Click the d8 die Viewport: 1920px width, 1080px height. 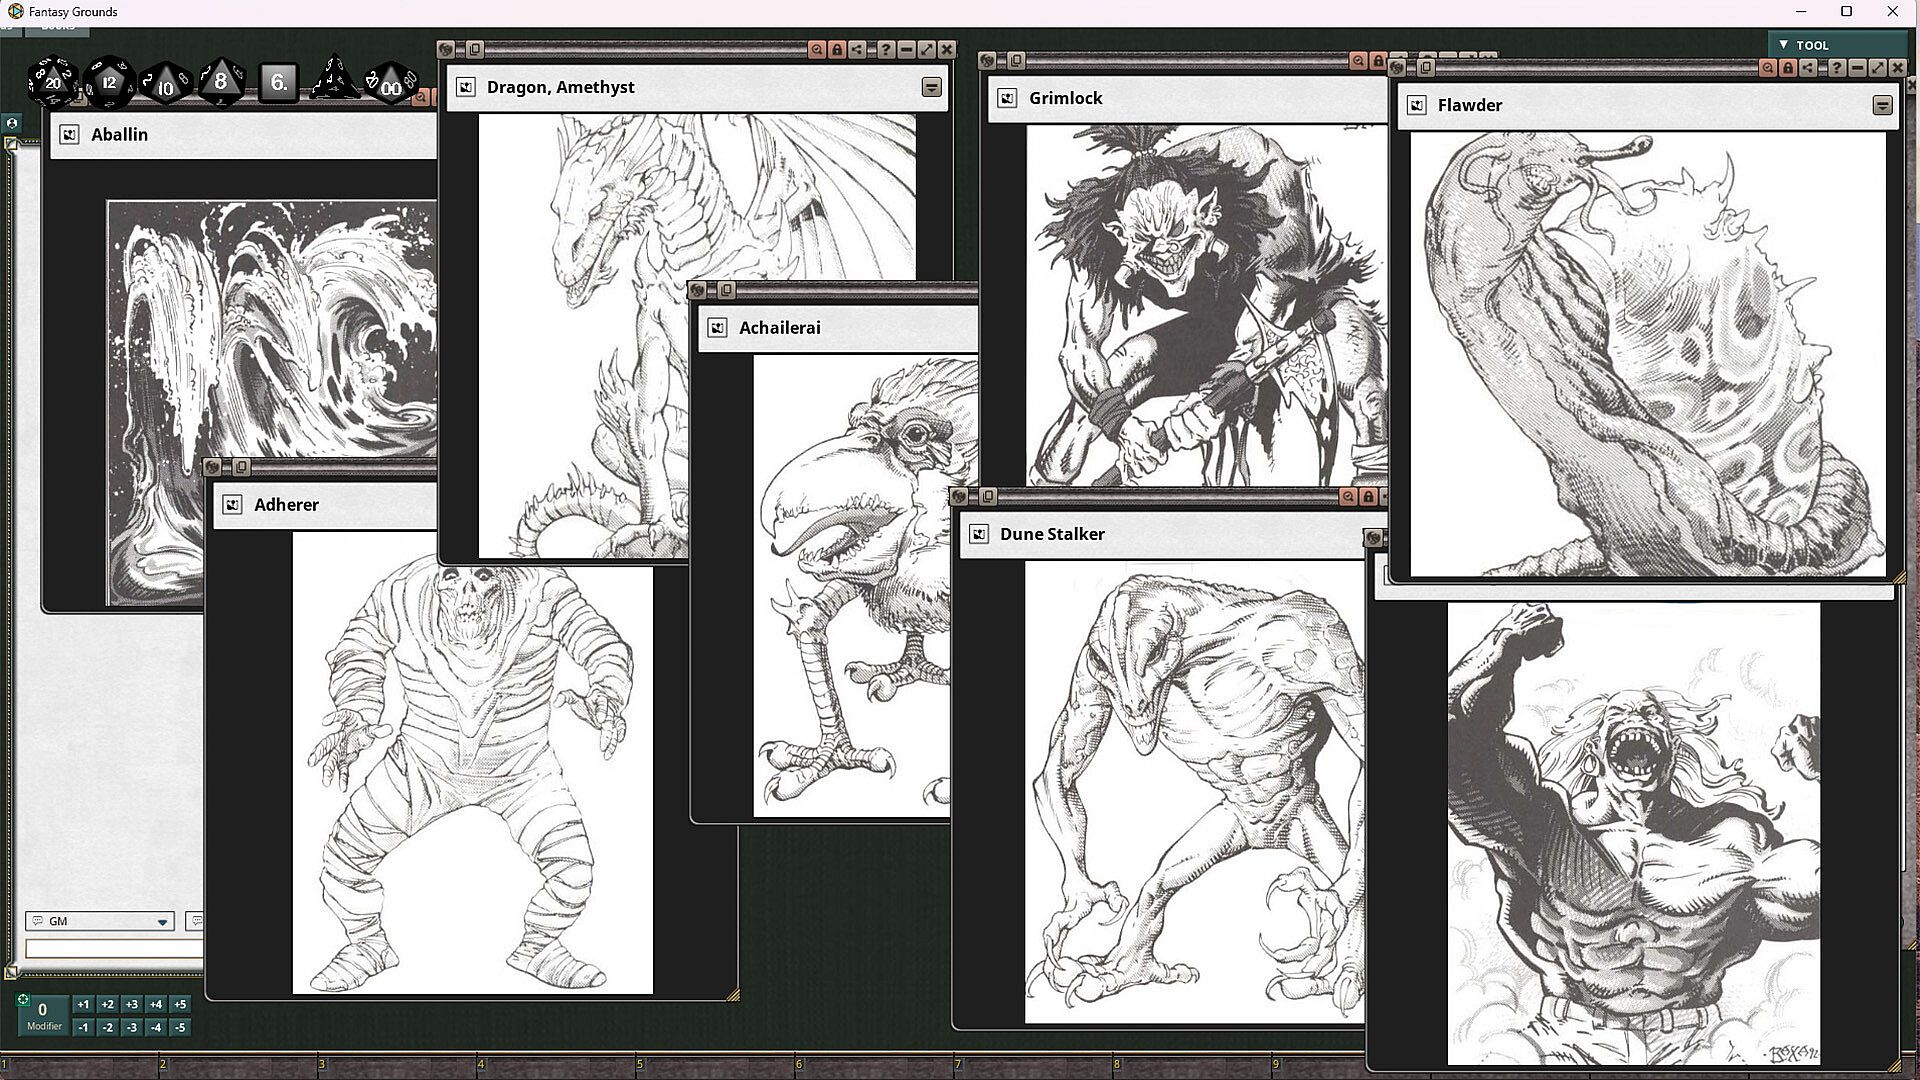pos(221,82)
